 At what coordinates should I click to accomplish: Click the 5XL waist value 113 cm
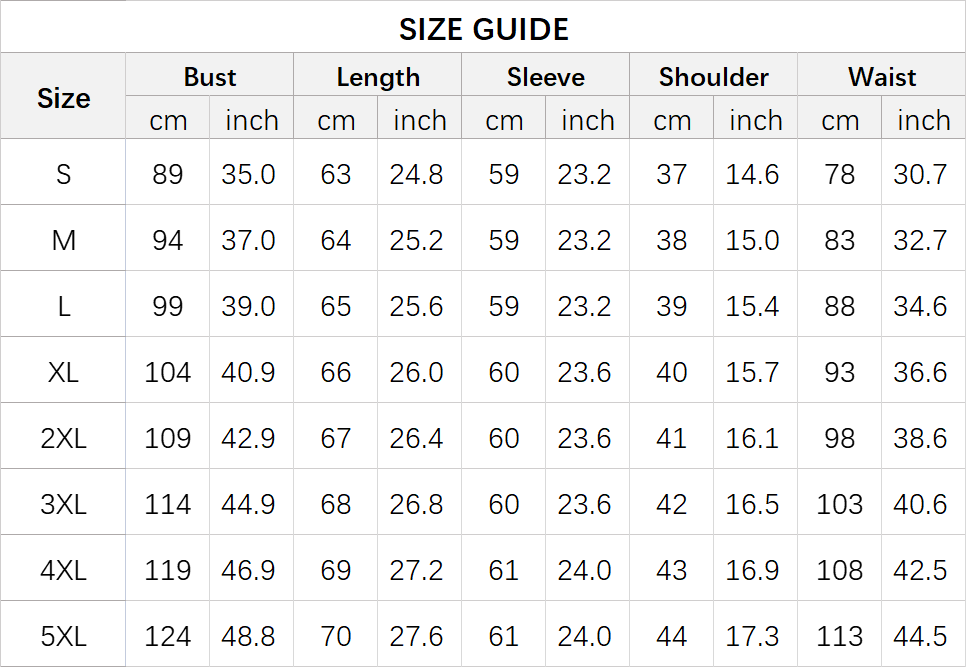840,636
